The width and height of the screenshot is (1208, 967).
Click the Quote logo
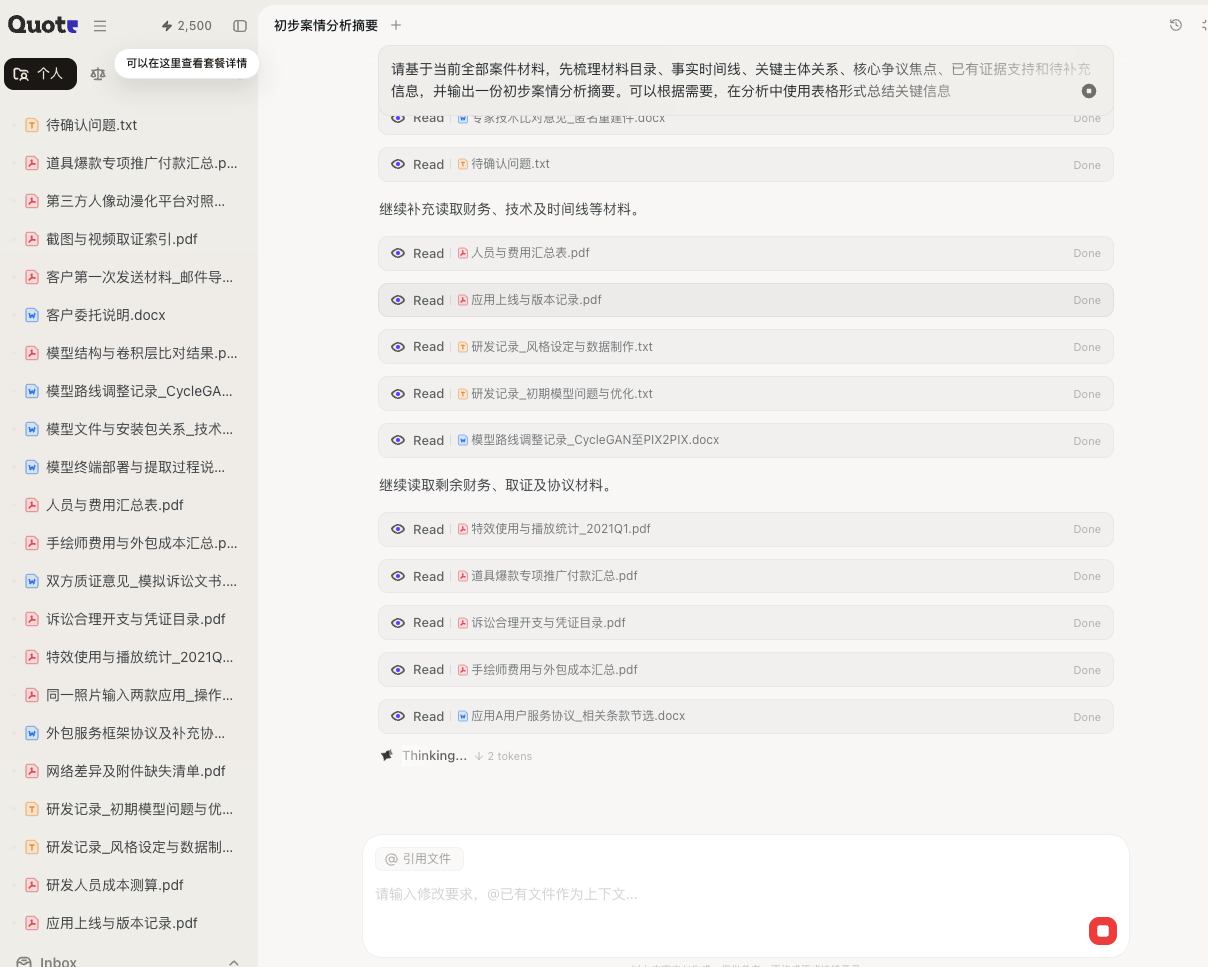pyautogui.click(x=43, y=26)
